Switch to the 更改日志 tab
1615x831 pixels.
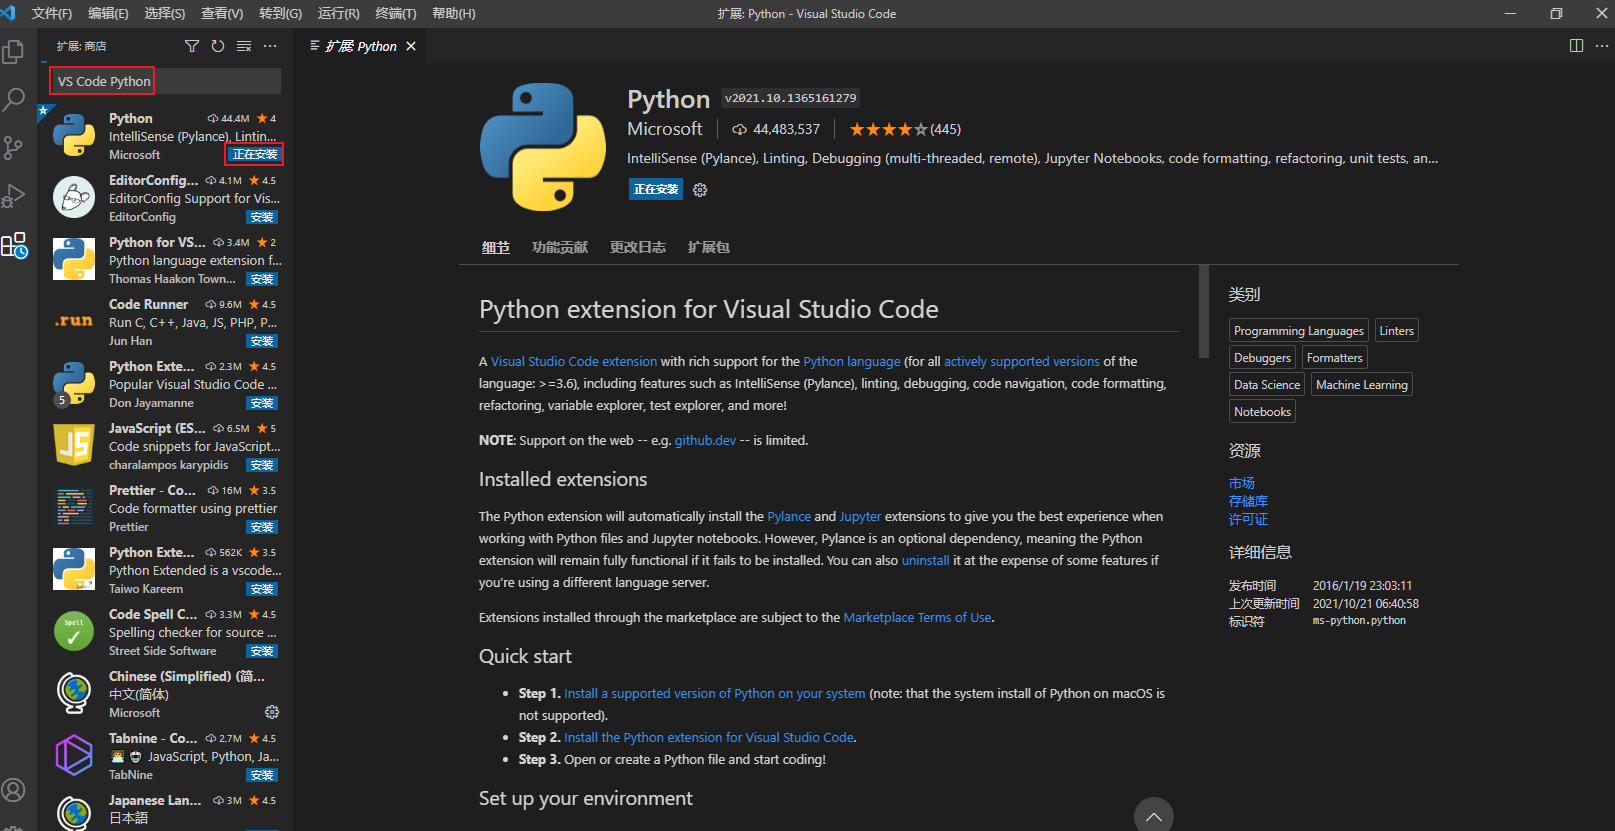638,247
